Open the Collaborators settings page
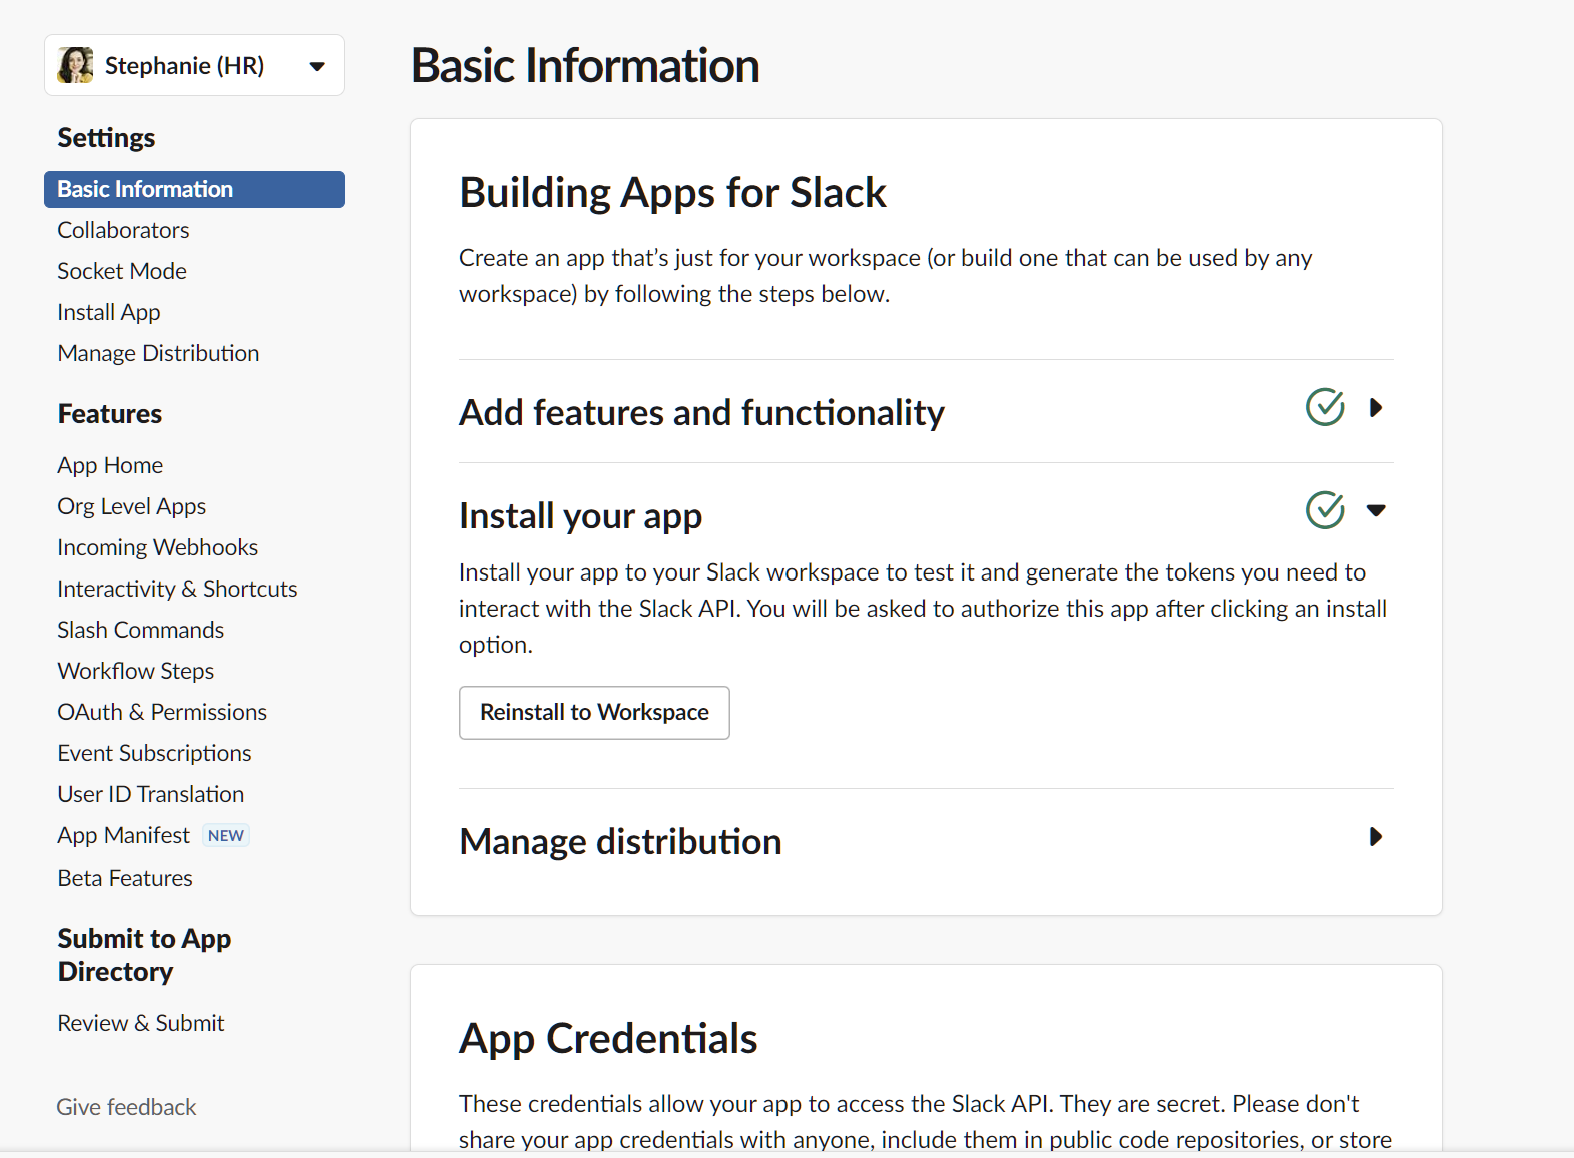 [x=123, y=230]
